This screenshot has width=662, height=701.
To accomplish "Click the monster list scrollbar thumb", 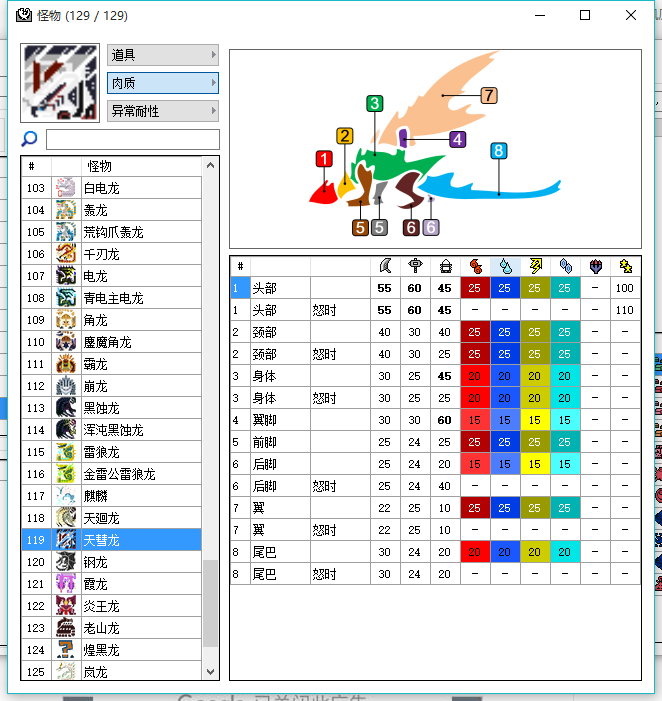I will (x=210, y=603).
